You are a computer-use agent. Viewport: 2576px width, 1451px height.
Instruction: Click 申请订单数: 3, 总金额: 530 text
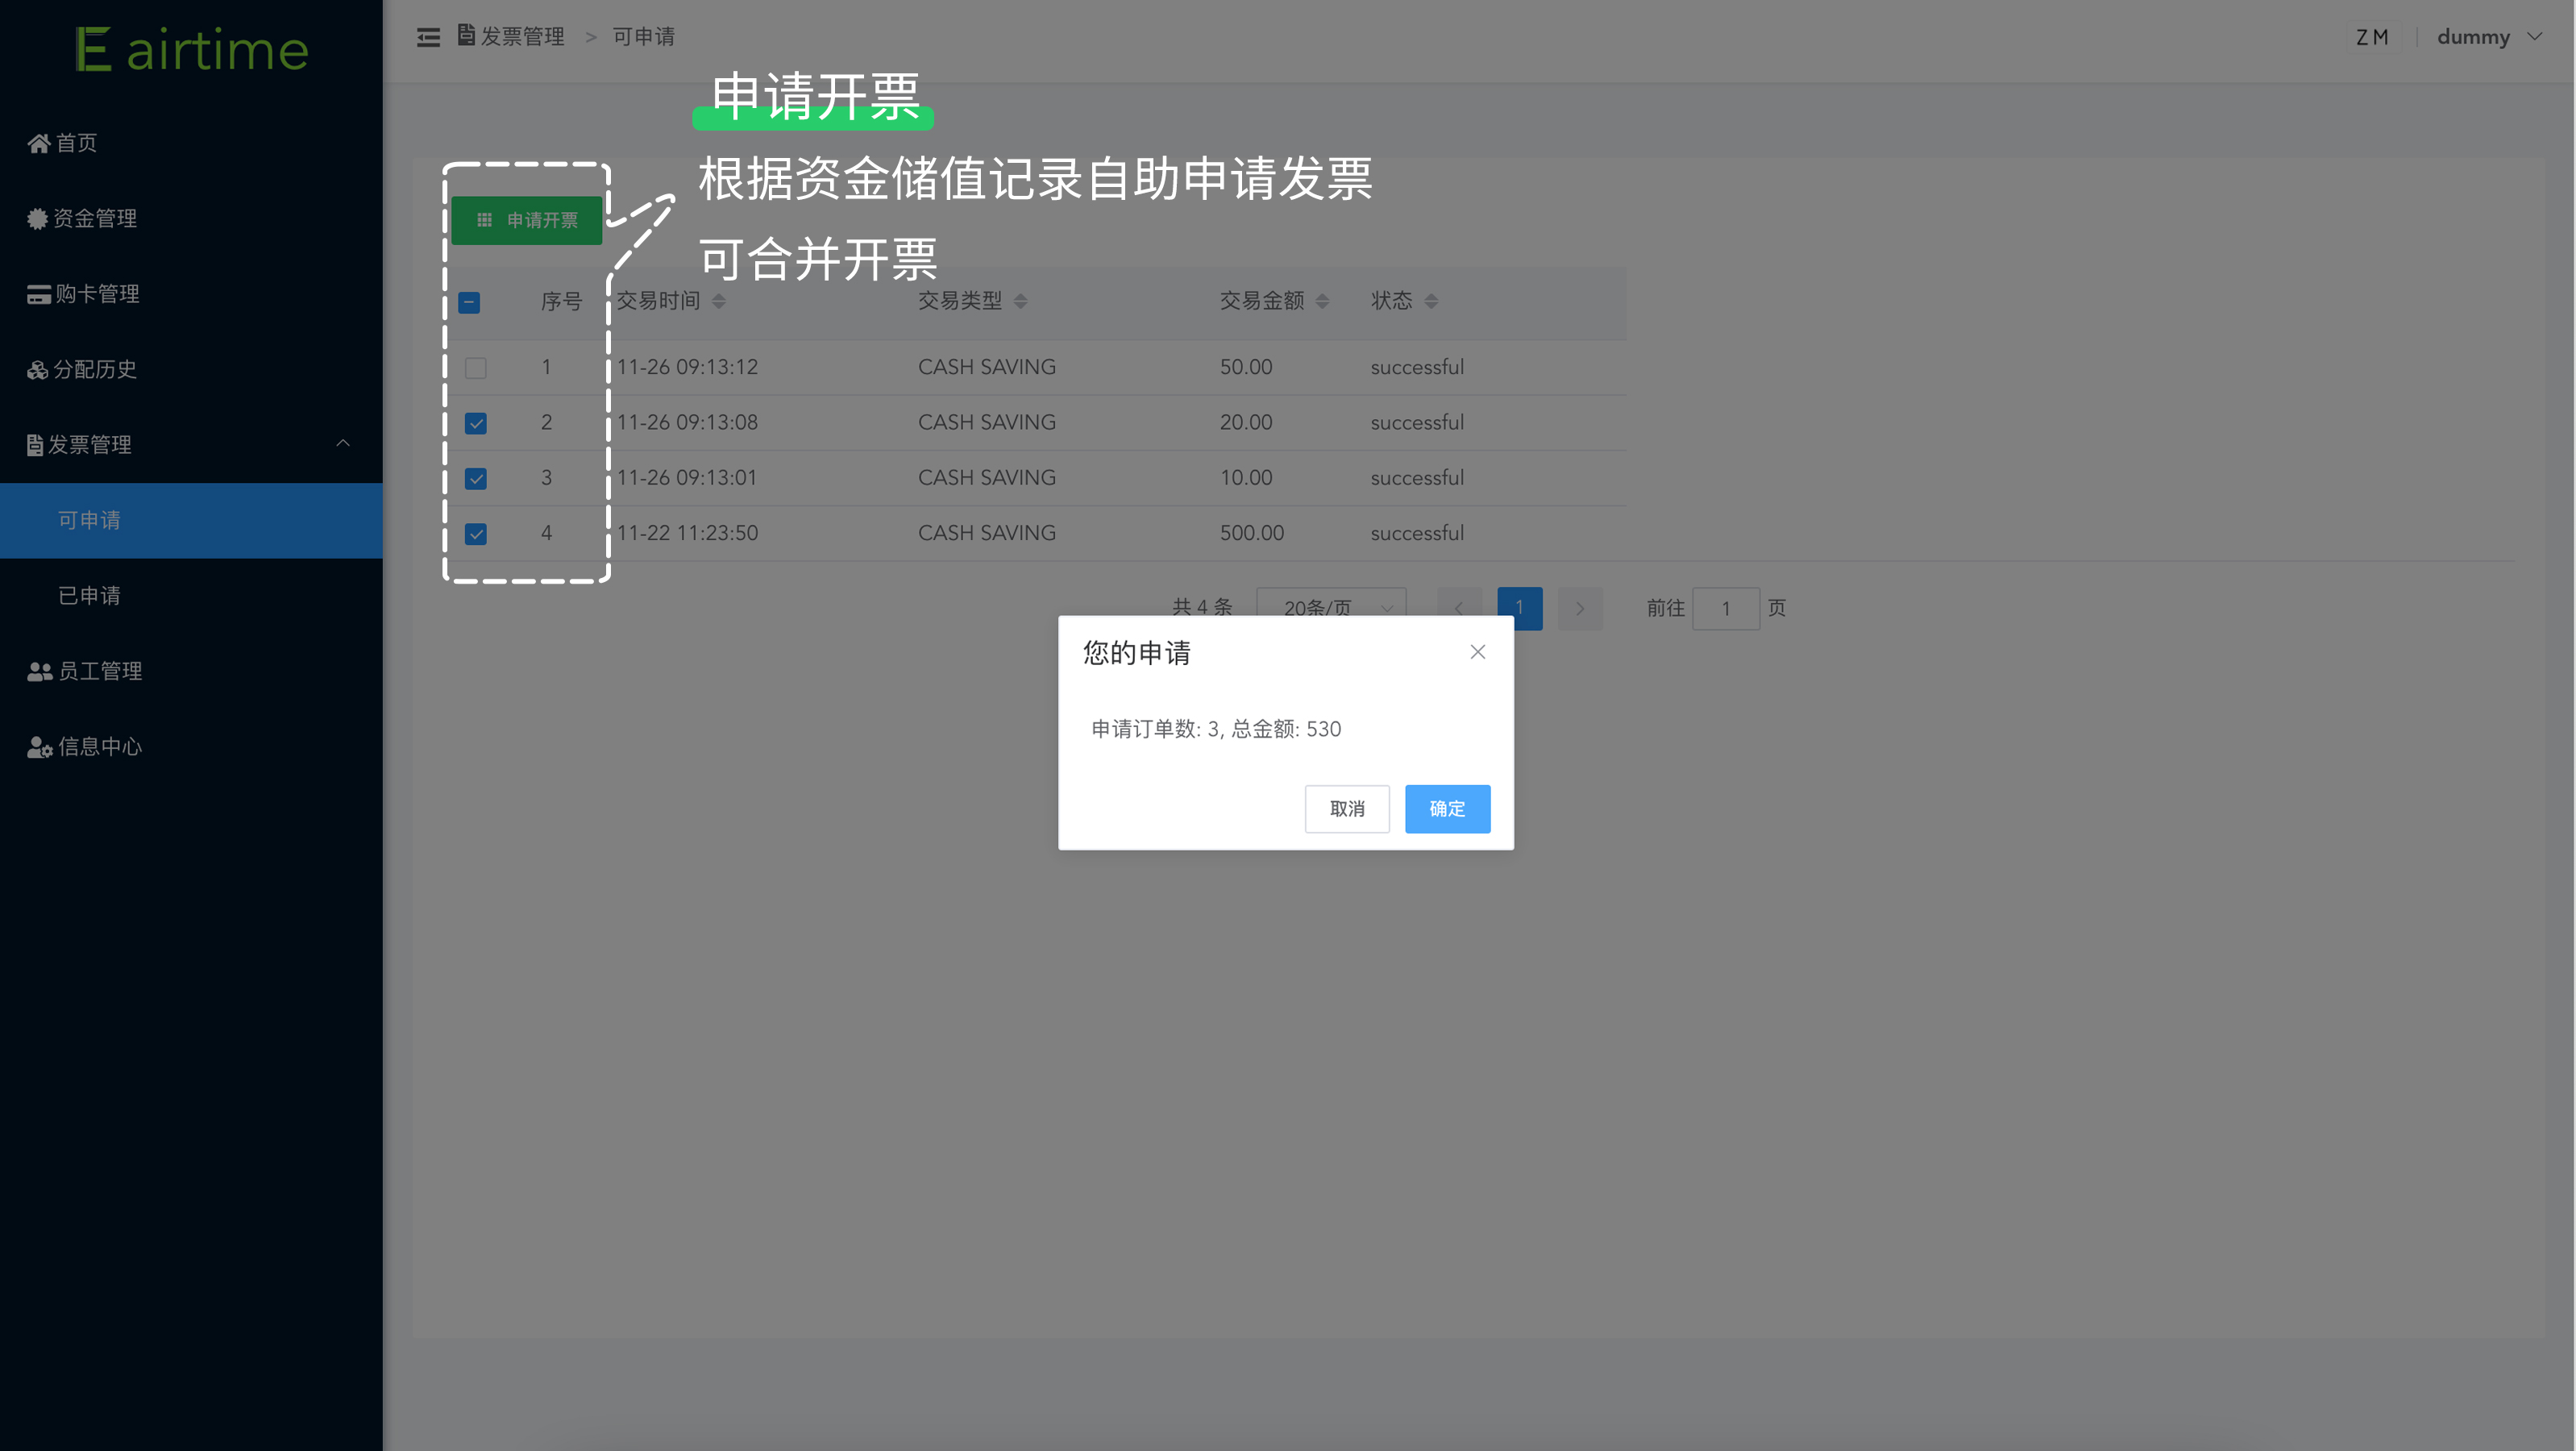1216,729
